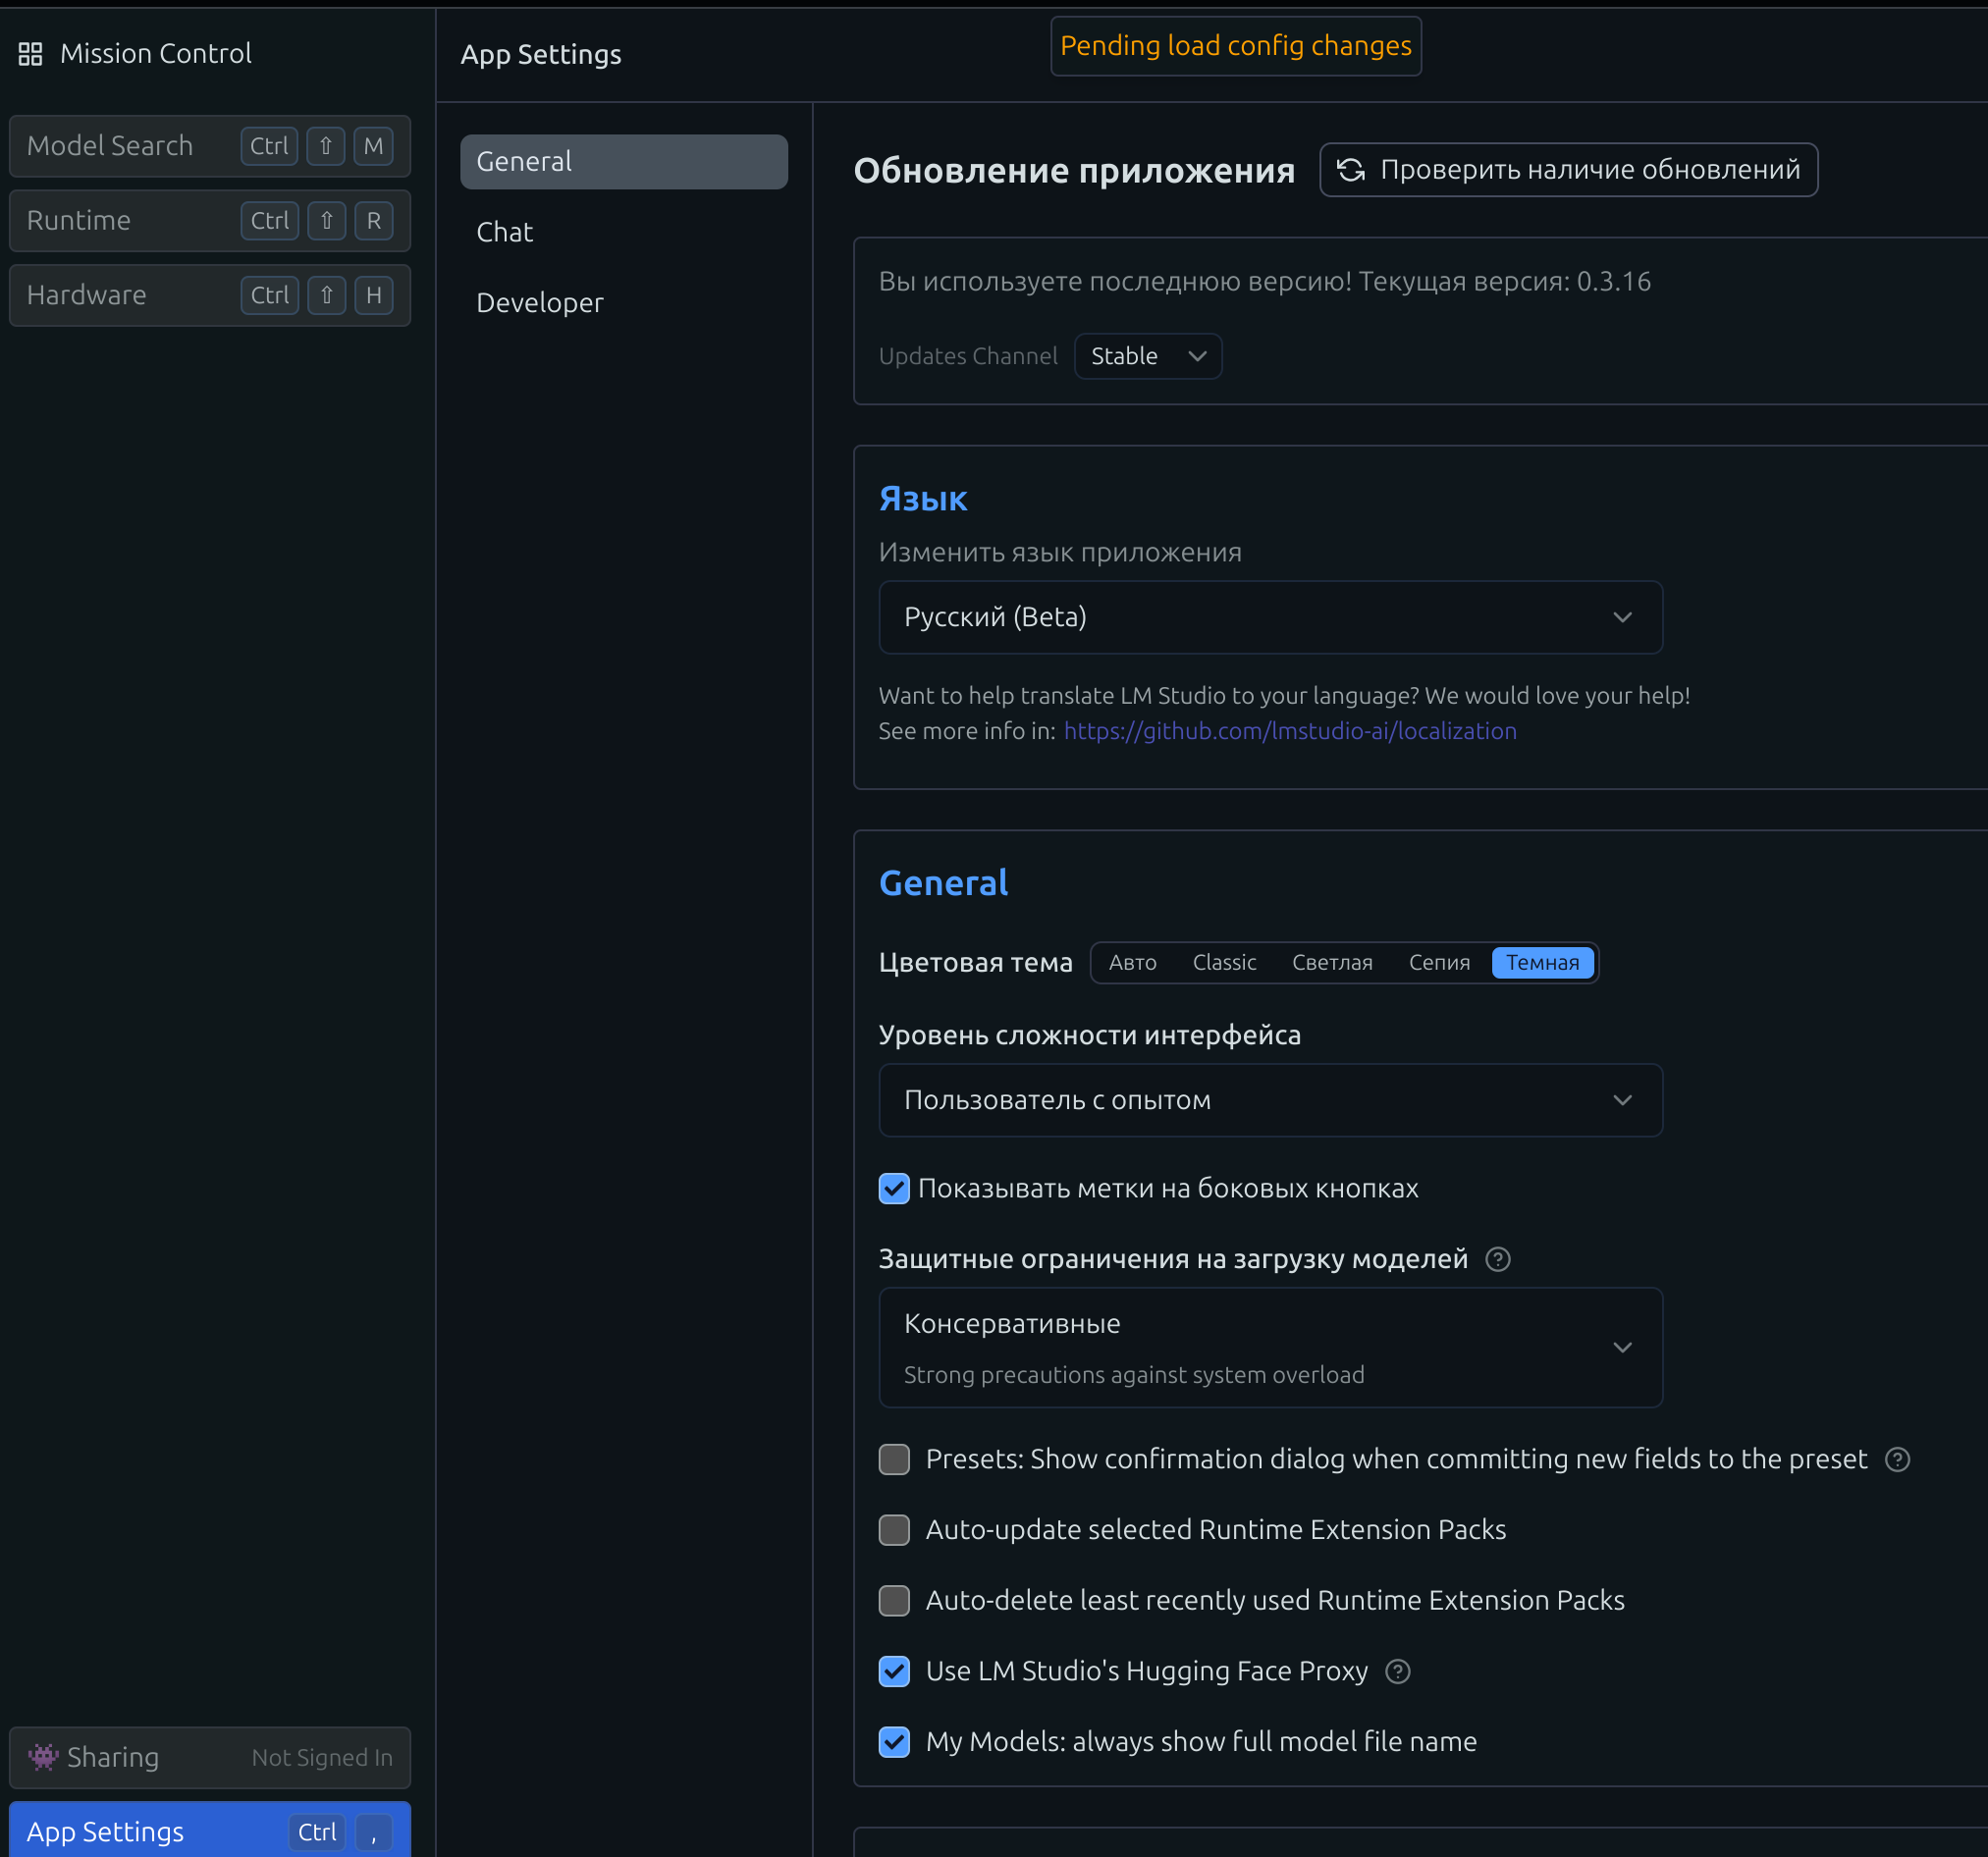The image size is (1988, 1857).
Task: Click the Mission Control grid icon
Action: pos(31,54)
